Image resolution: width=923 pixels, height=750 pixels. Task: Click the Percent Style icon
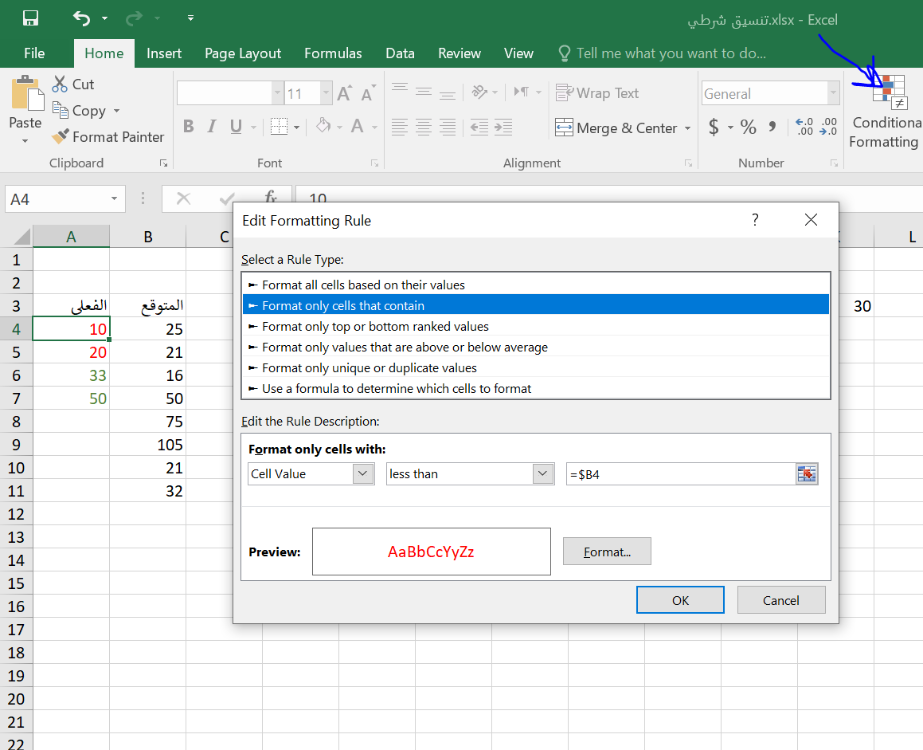coord(749,127)
